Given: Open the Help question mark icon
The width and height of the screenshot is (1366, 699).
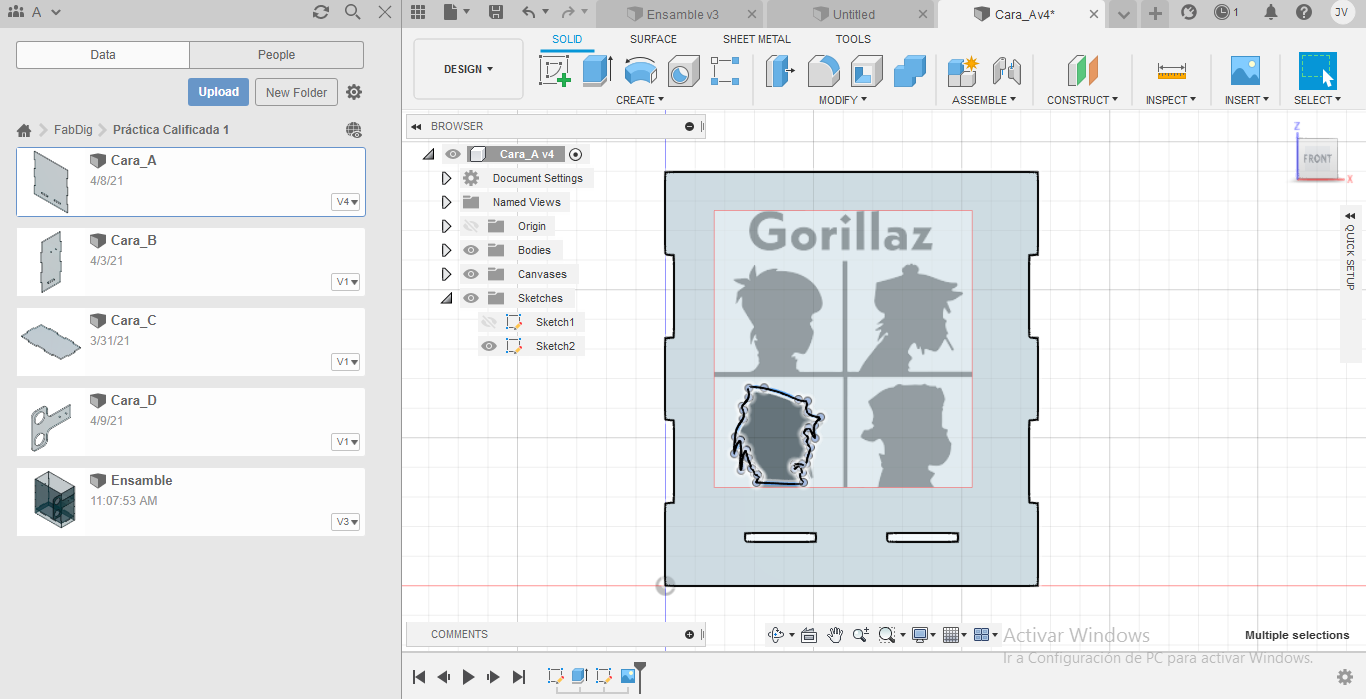Looking at the screenshot, I should (1304, 12).
